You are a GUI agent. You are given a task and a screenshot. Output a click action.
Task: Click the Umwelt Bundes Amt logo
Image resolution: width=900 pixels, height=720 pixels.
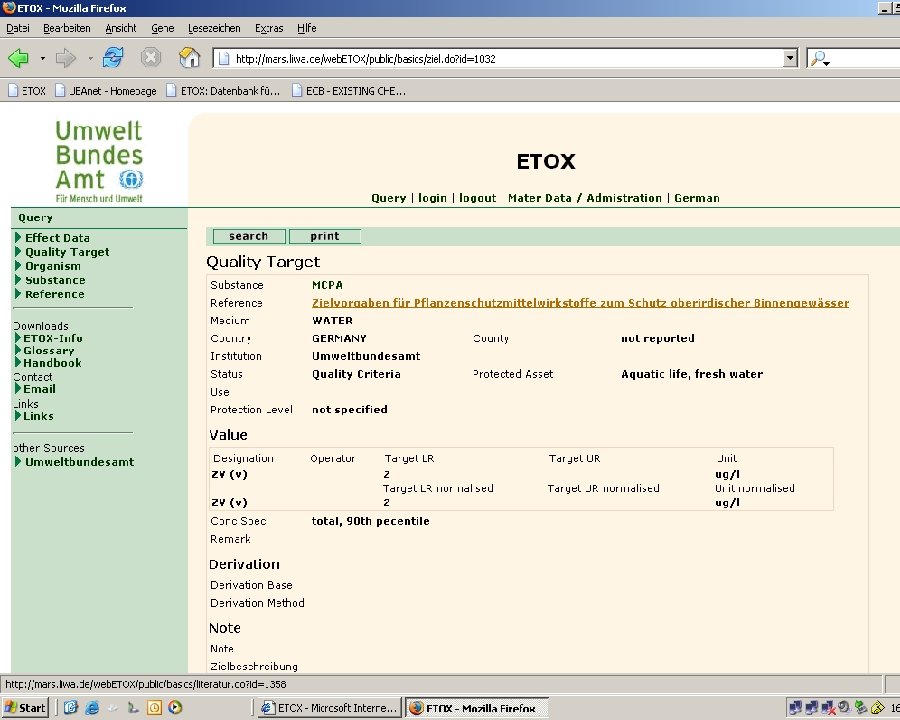click(x=99, y=161)
